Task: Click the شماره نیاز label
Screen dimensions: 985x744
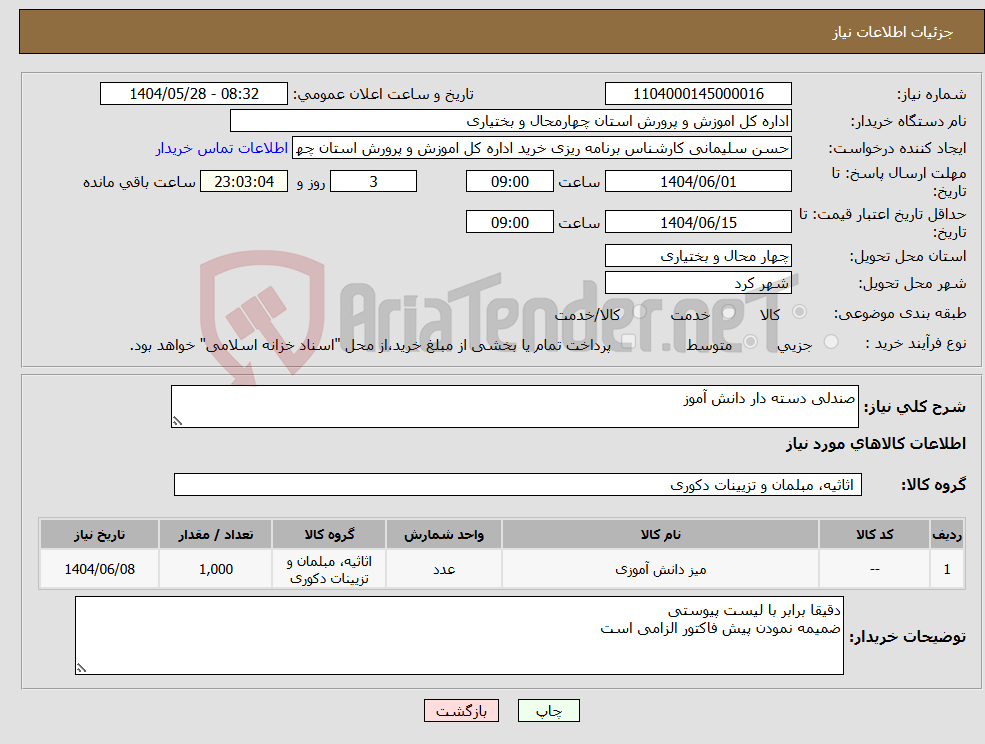Action: click(932, 94)
